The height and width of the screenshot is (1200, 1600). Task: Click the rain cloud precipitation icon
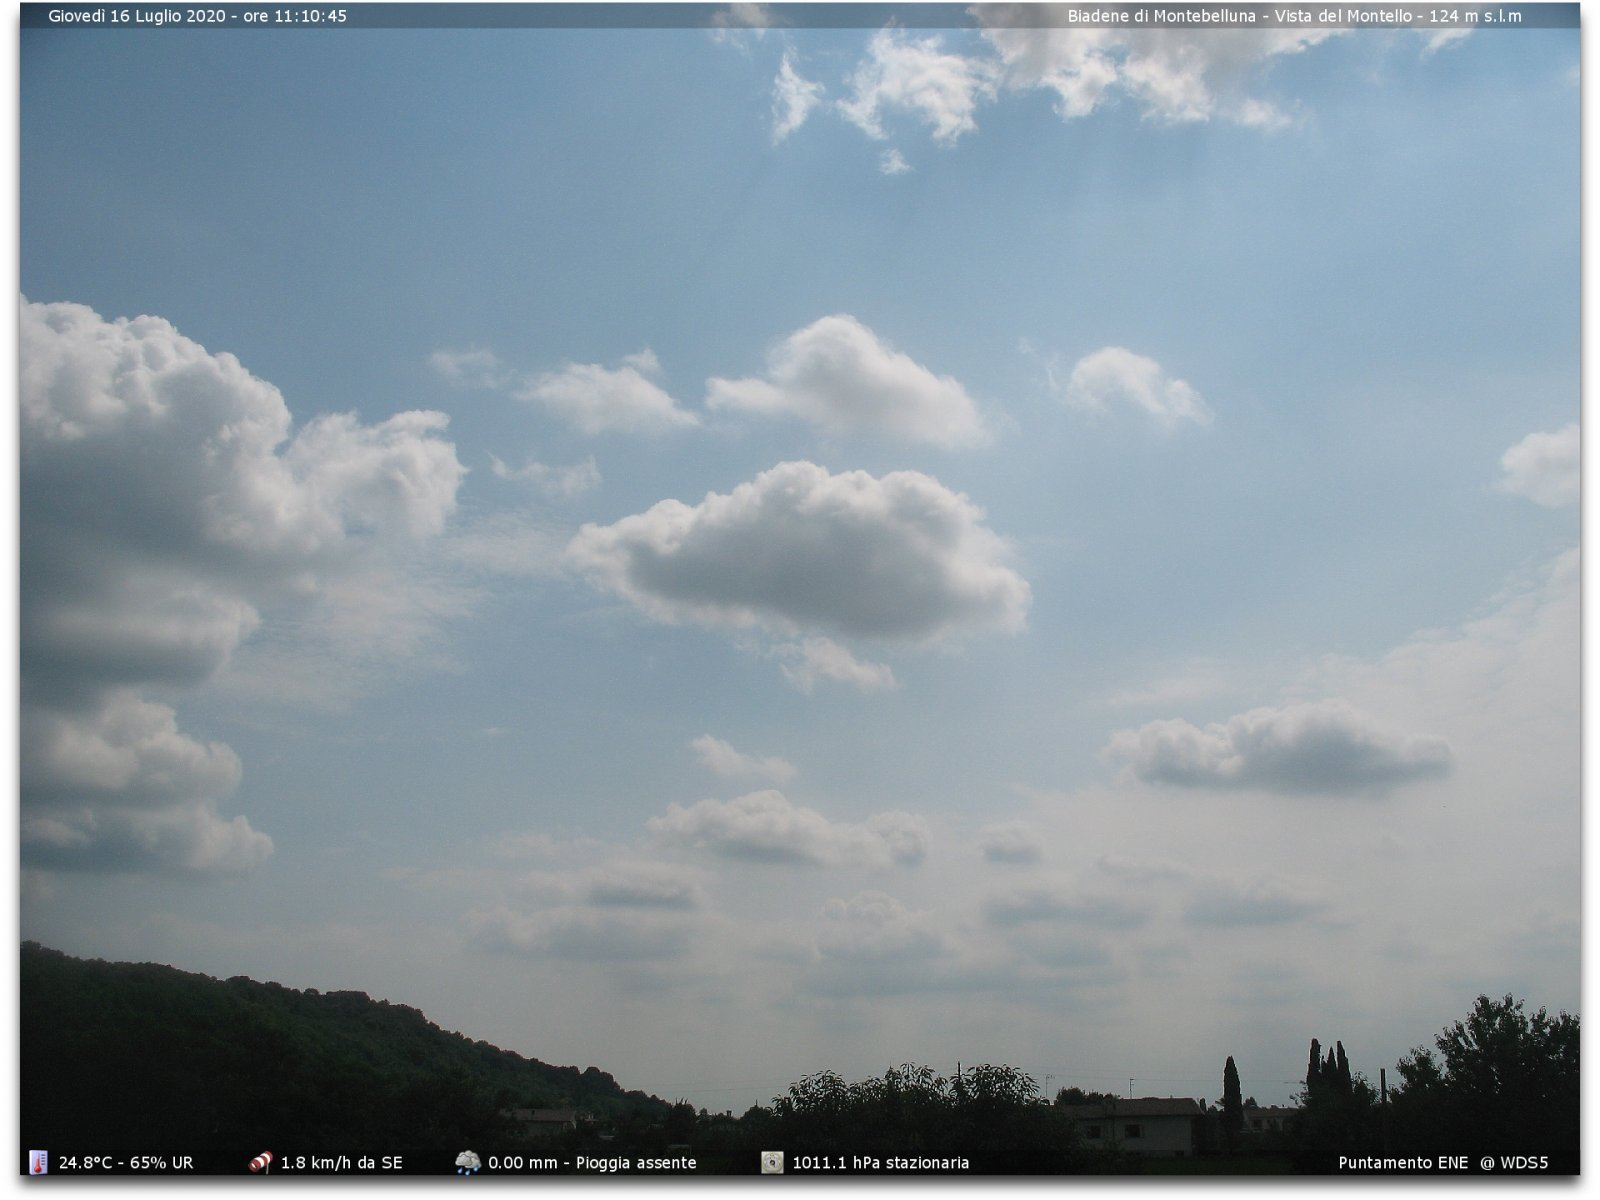(467, 1162)
